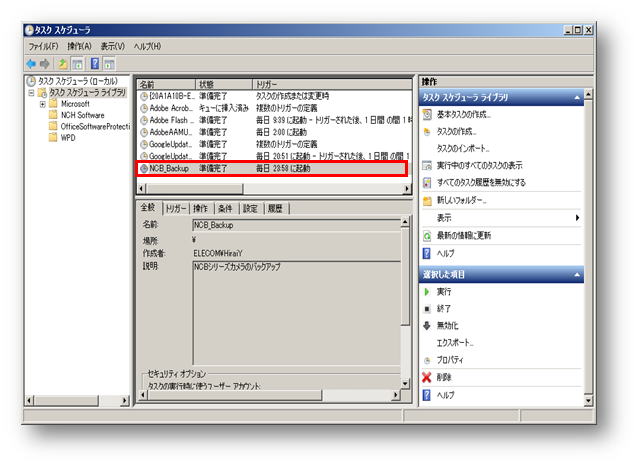Click the task list horizontal scrollbar thumb
Viewport: 639px width, 467px height.
tap(195, 189)
